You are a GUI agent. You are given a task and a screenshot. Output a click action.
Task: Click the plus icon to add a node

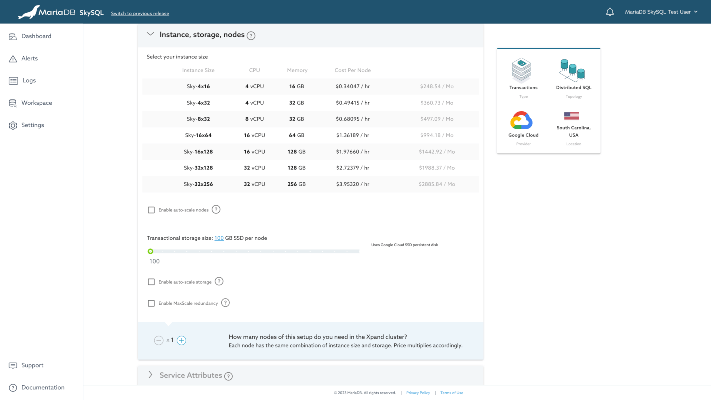[182, 340]
